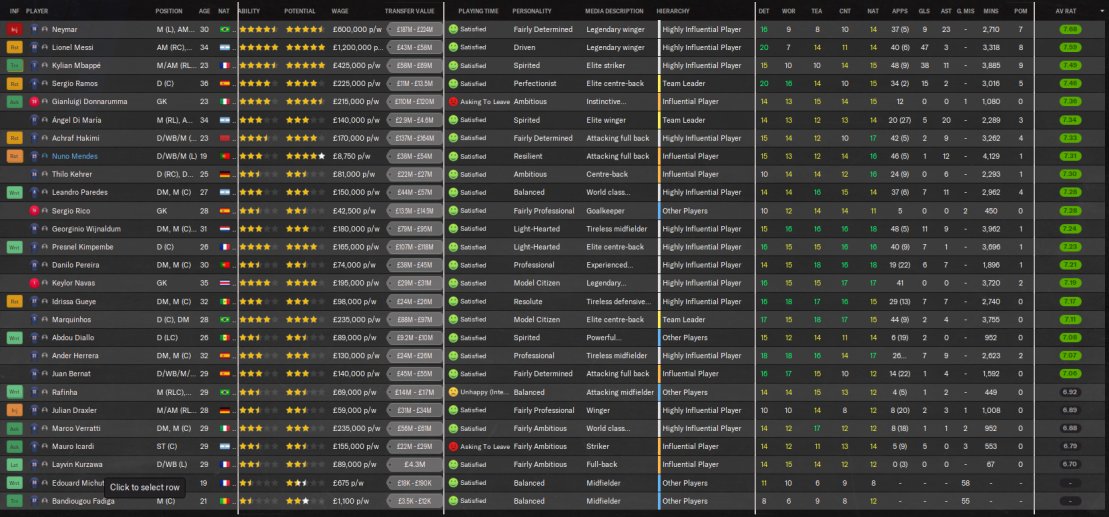This screenshot has width=1109, height=517.
Task: Click Layvin Kurzawa's green Lst status badge
Action: click(14, 465)
